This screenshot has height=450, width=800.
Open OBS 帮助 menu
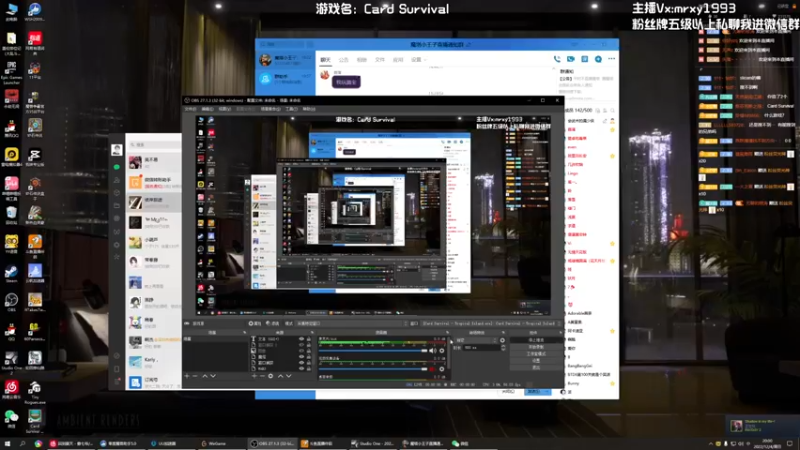pos(309,109)
